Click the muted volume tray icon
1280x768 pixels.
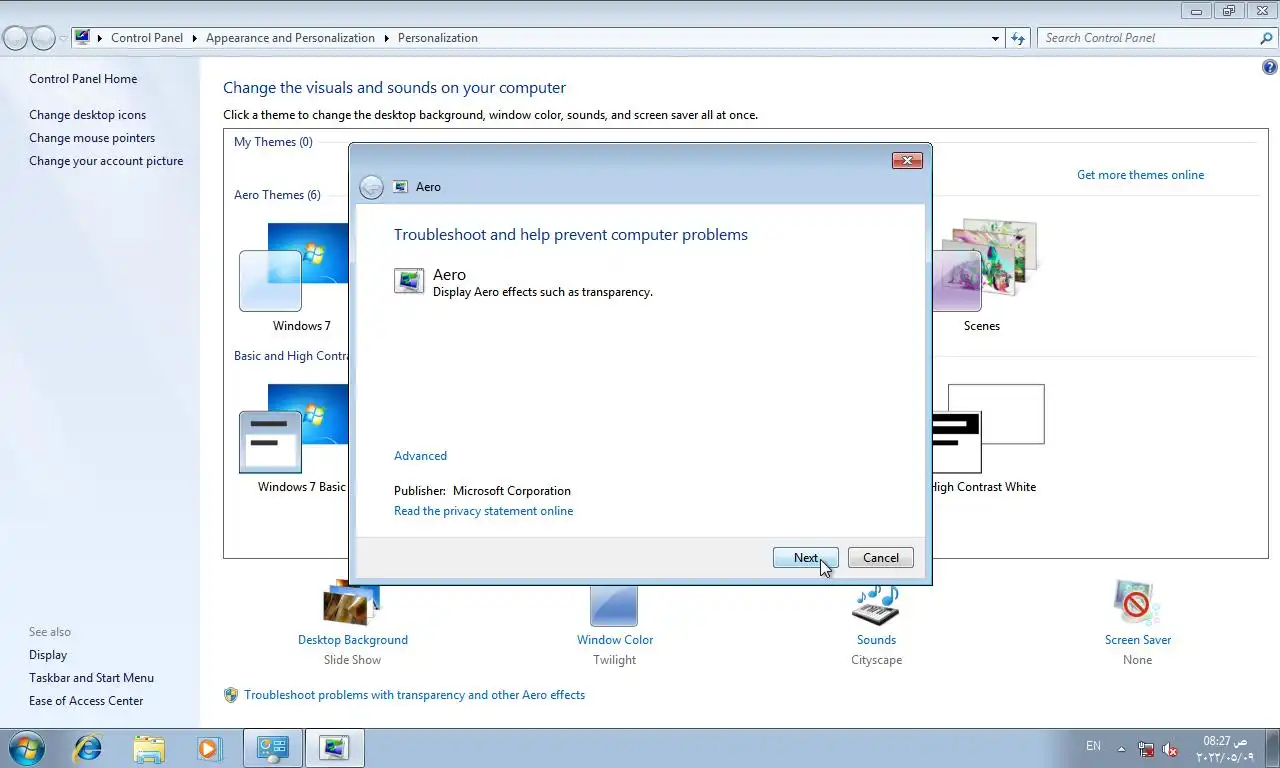[1170, 749]
